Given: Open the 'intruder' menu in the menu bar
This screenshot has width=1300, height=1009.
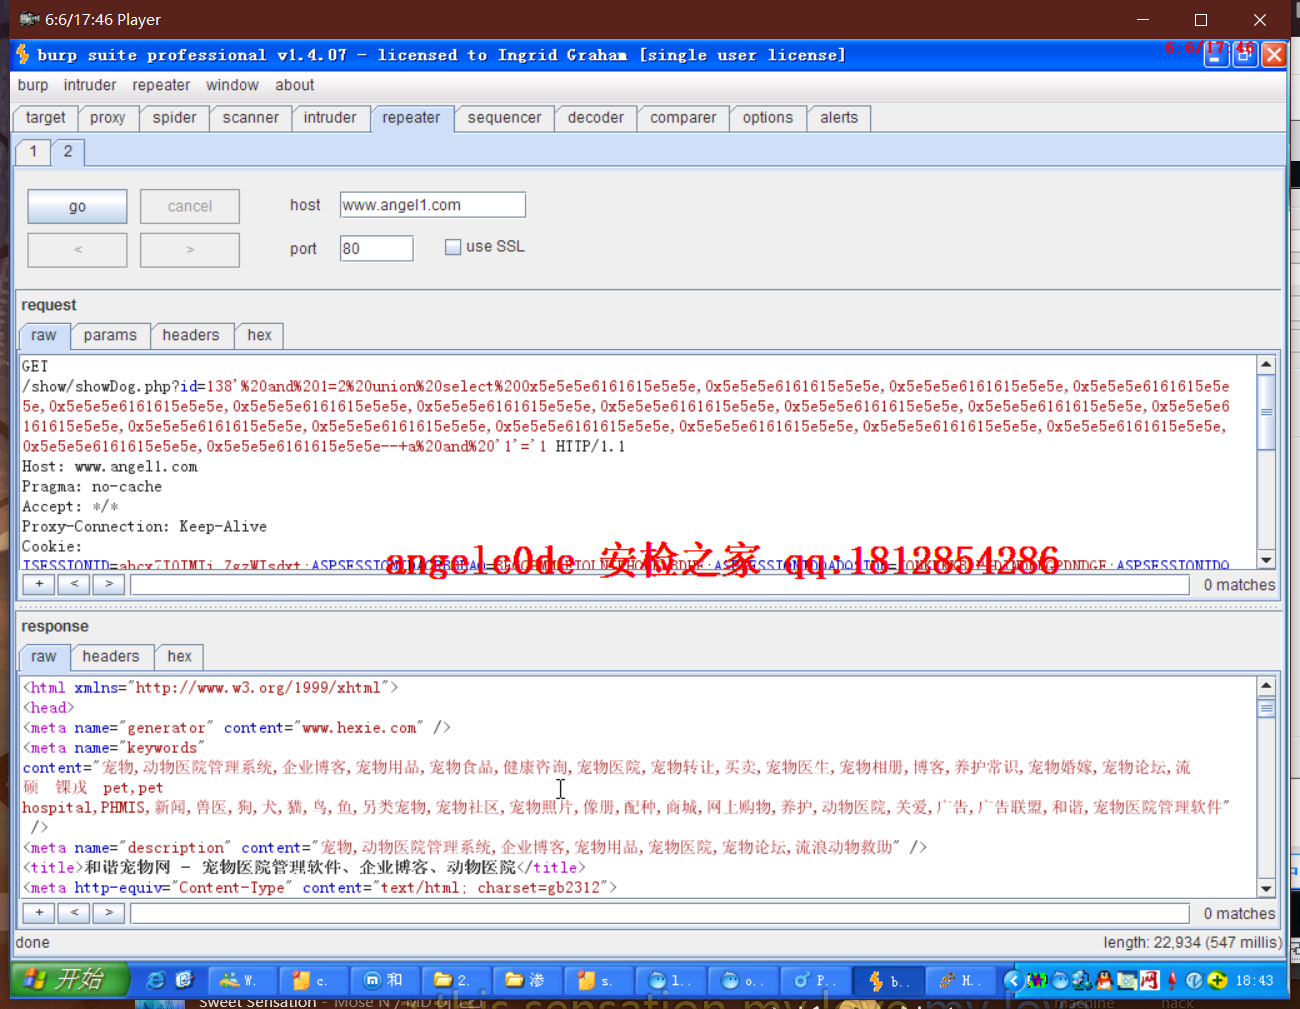Looking at the screenshot, I should point(90,85).
